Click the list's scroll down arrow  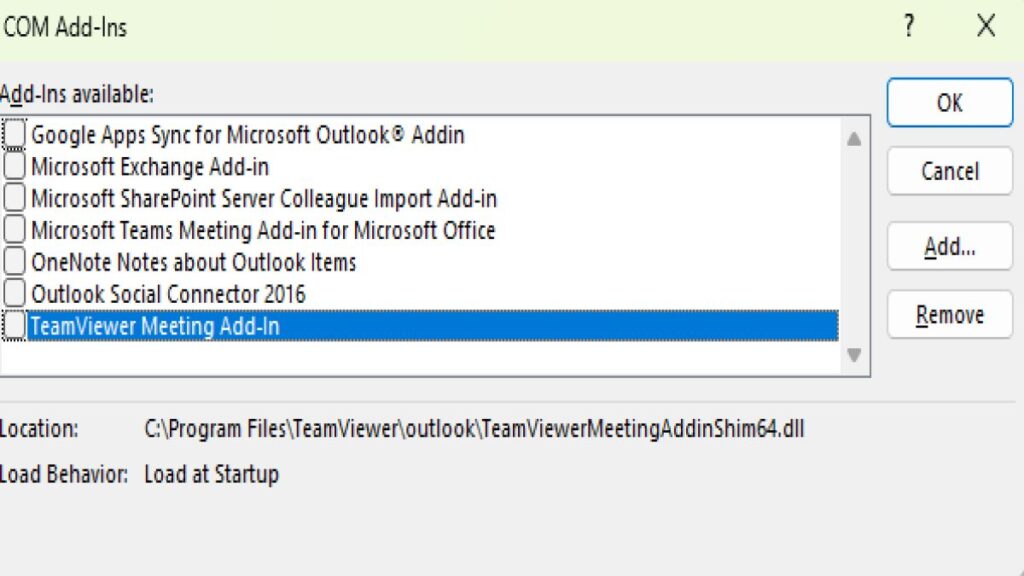(x=854, y=355)
